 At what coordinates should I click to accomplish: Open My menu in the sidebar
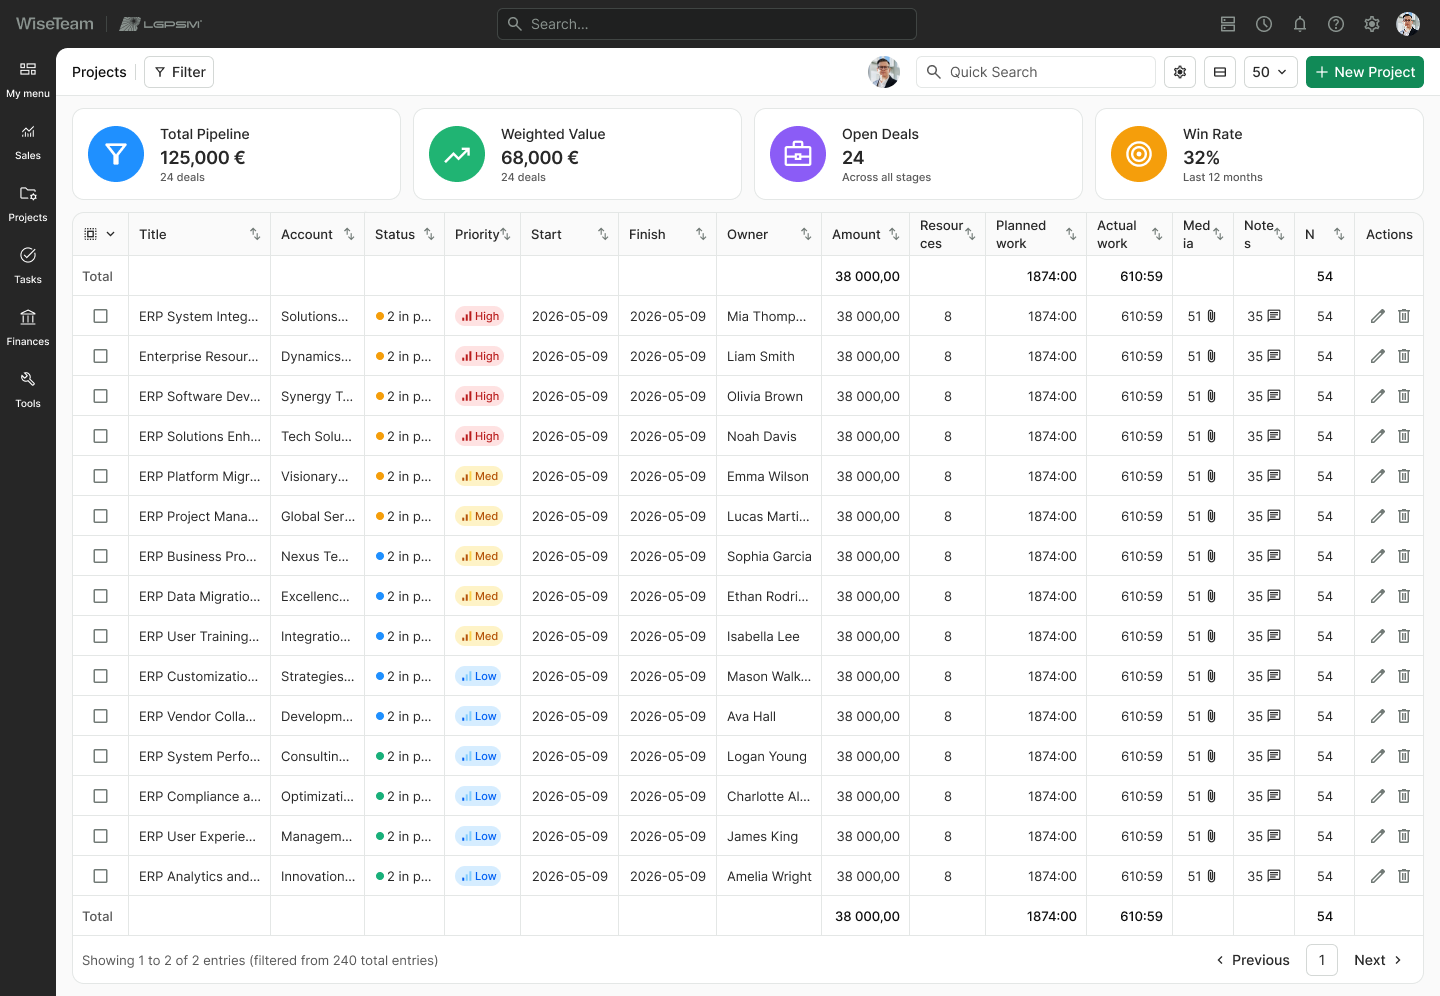click(x=28, y=79)
